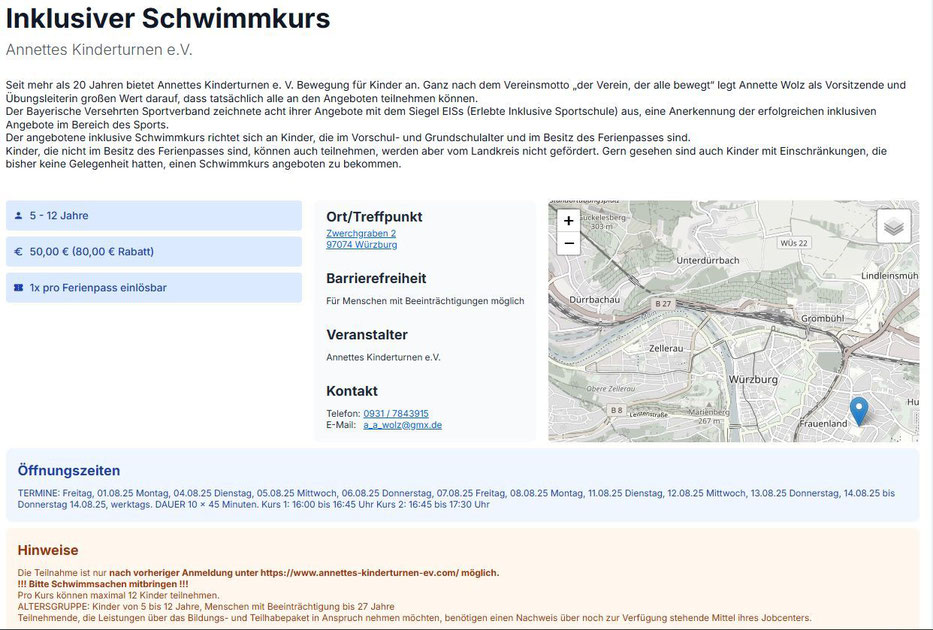Click Würzburg label on the map
This screenshot has height=630, width=933.
(753, 379)
